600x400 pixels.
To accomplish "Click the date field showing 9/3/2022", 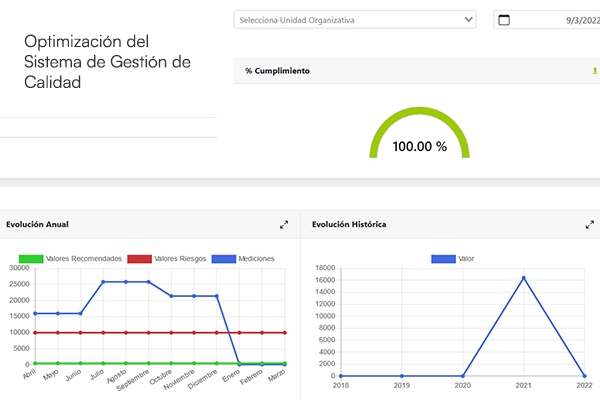I will [547, 20].
